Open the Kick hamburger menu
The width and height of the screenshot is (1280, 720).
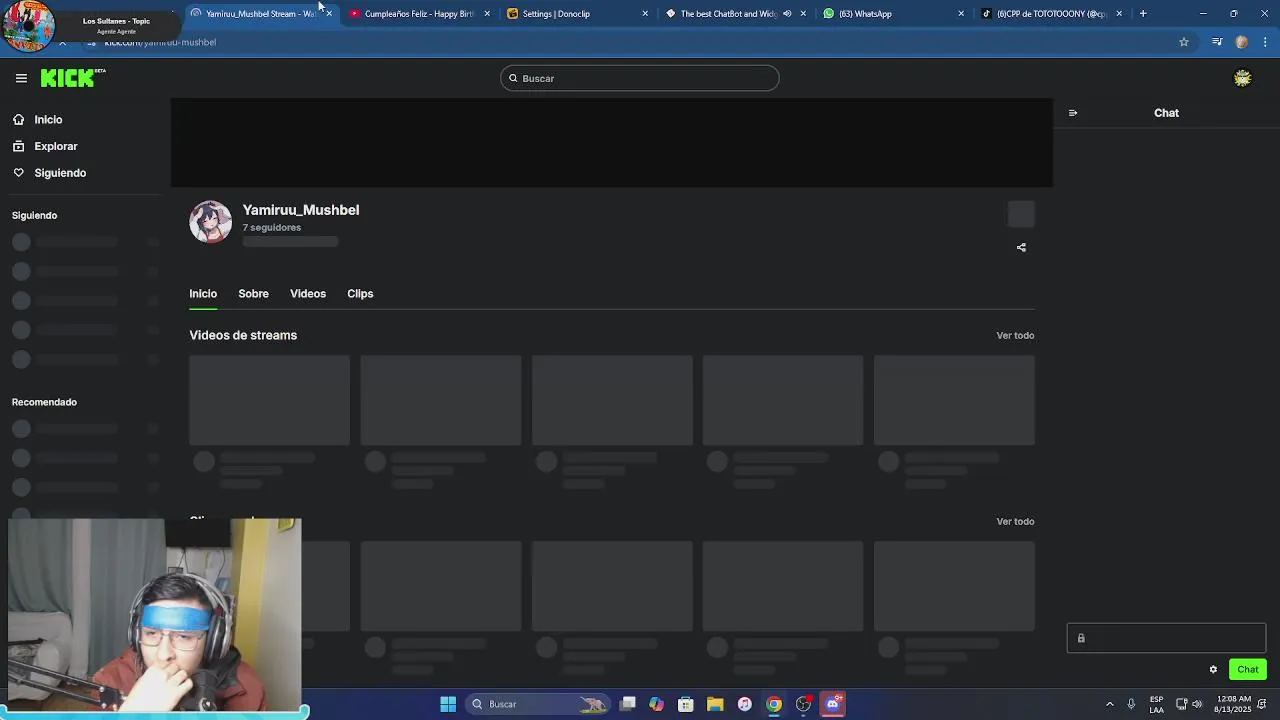(21, 78)
